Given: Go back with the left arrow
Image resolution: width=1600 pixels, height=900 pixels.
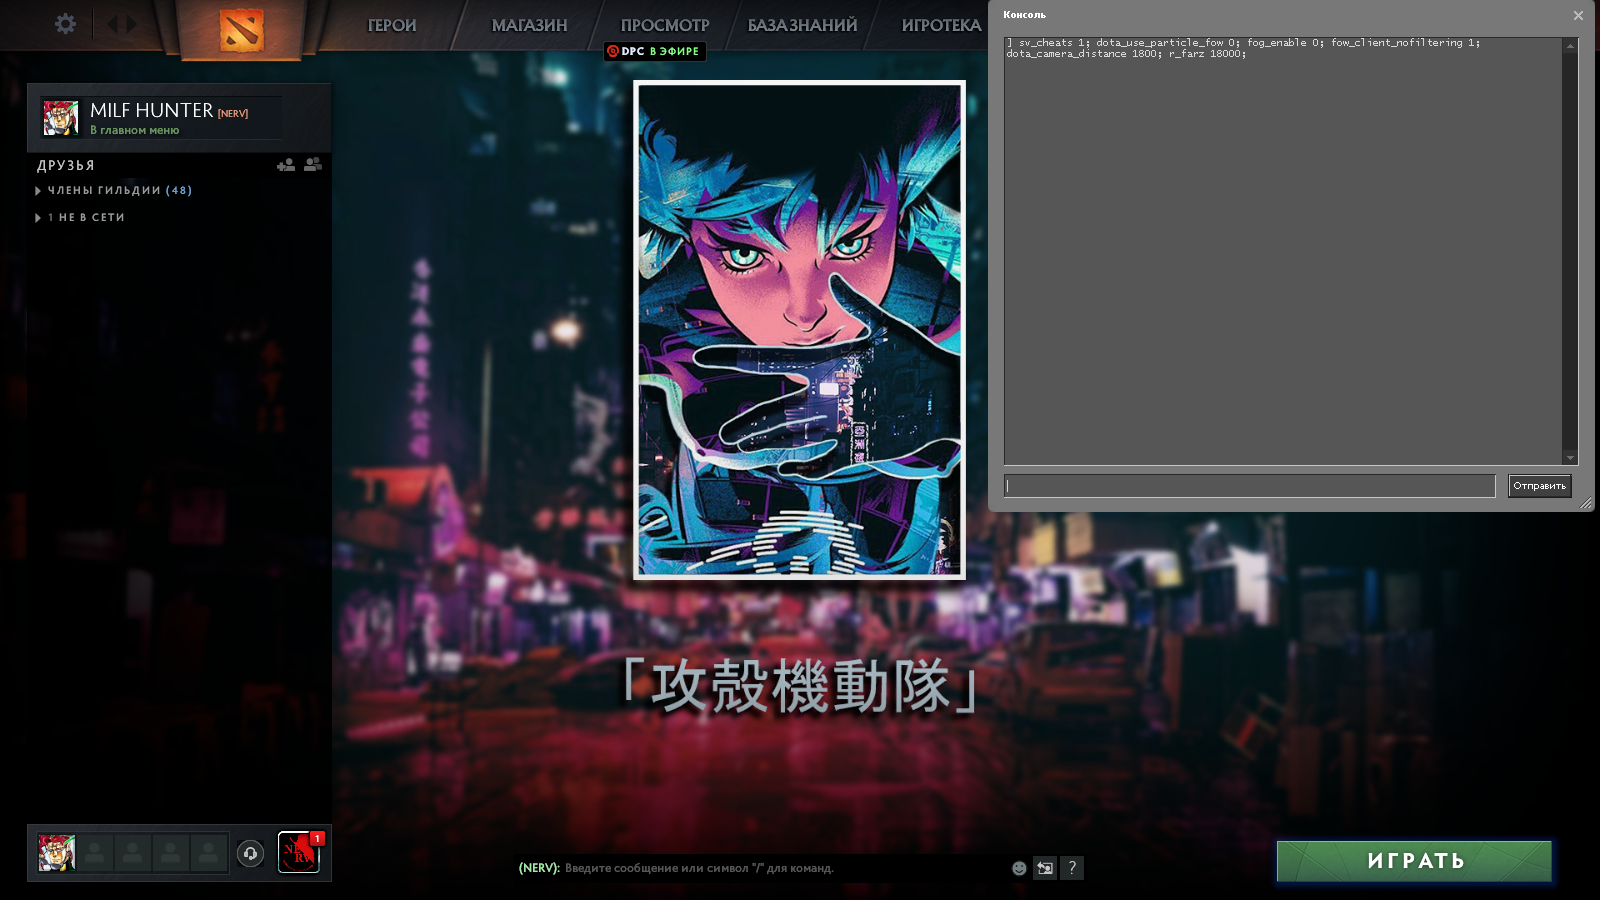Looking at the screenshot, I should pyautogui.click(x=111, y=24).
